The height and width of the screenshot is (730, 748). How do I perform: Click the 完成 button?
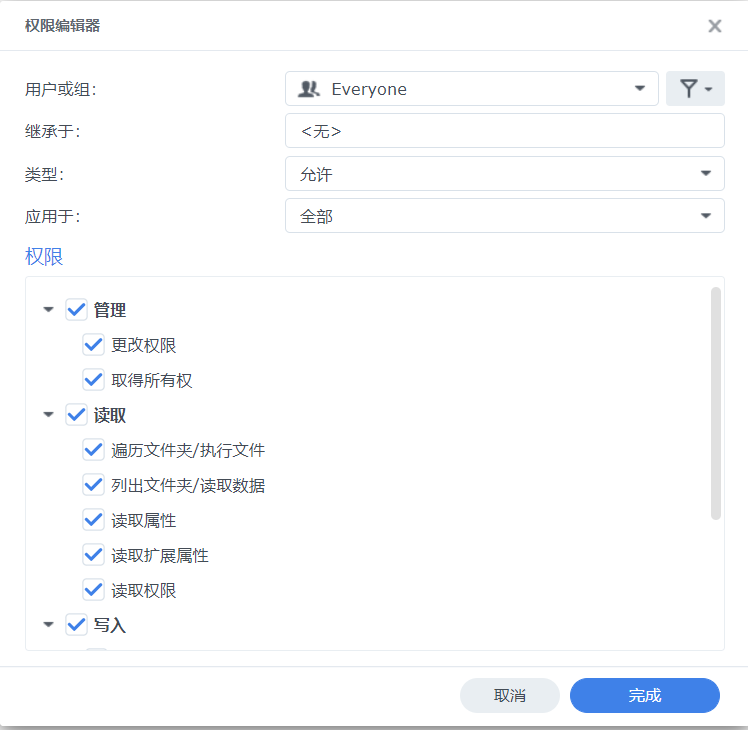coord(644,695)
